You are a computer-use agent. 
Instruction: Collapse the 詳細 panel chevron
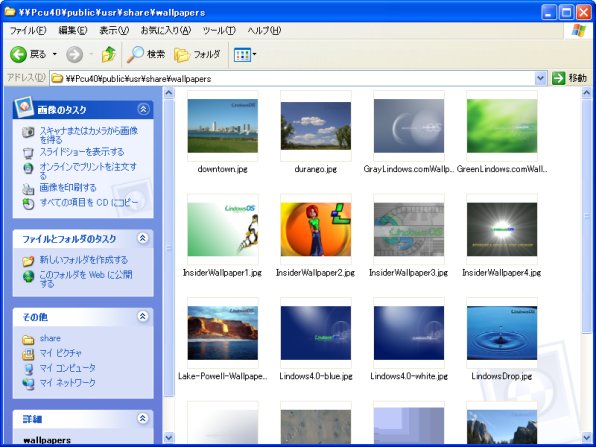[x=143, y=418]
